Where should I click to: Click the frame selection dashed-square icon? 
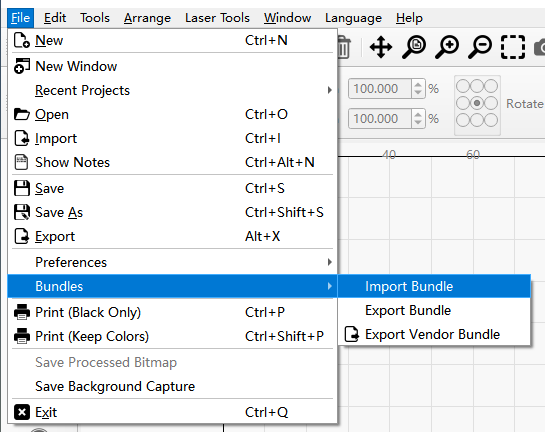pos(513,47)
